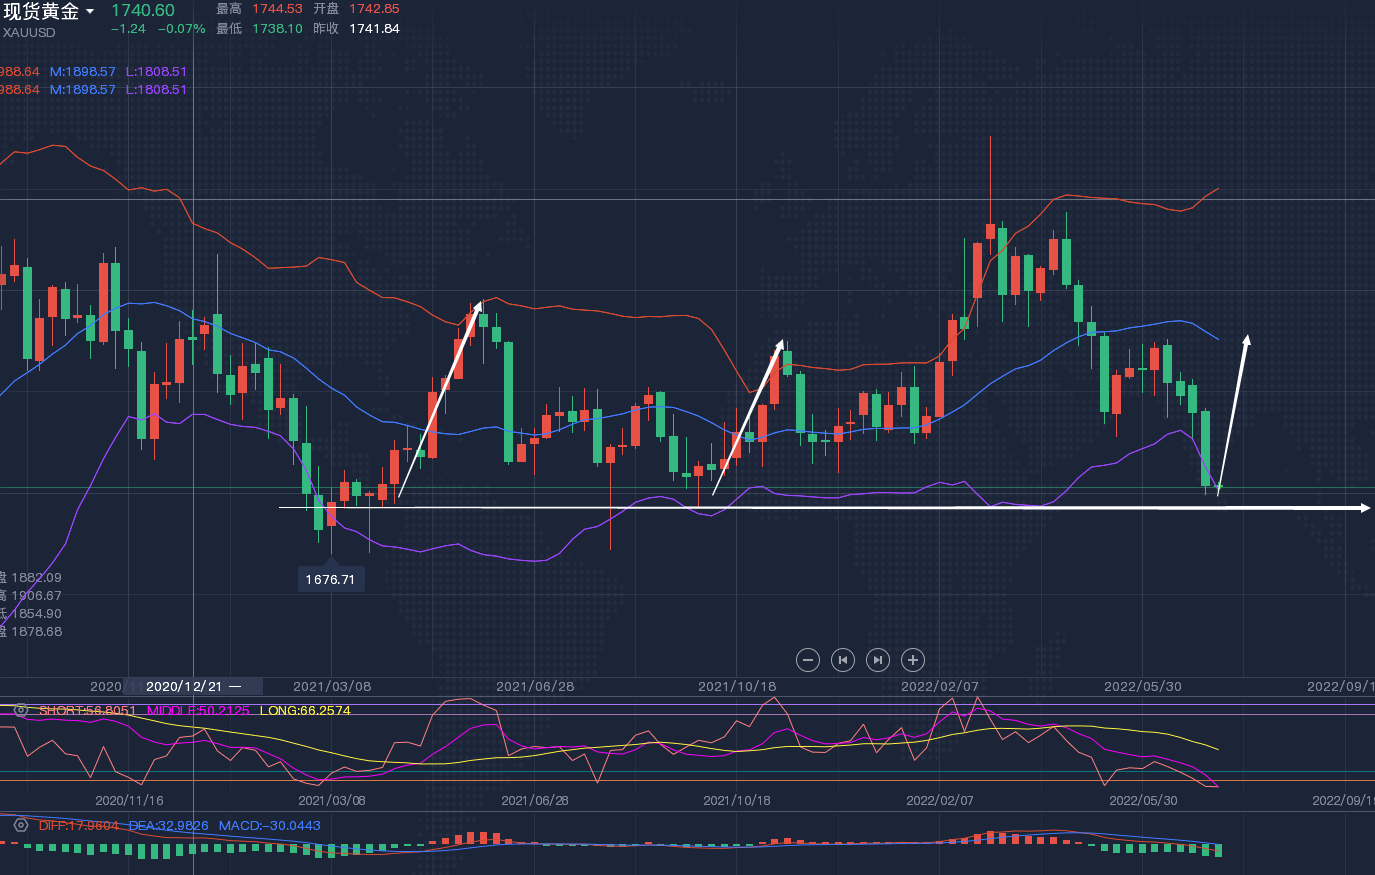Zoom in the chart with plus button
The height and width of the screenshot is (875, 1375).
click(912, 660)
